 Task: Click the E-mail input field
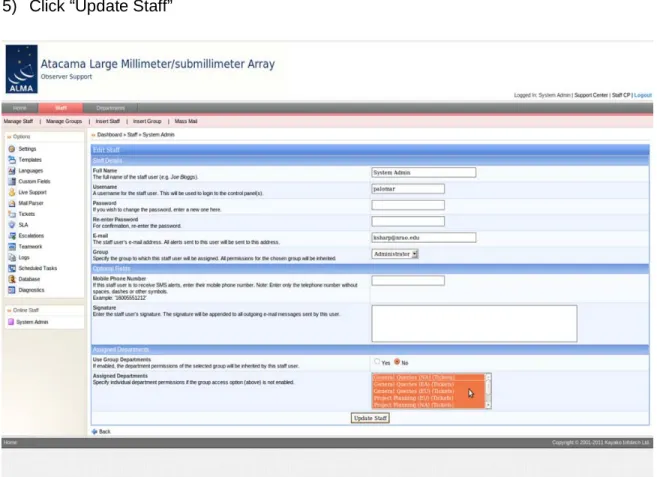tap(424, 238)
